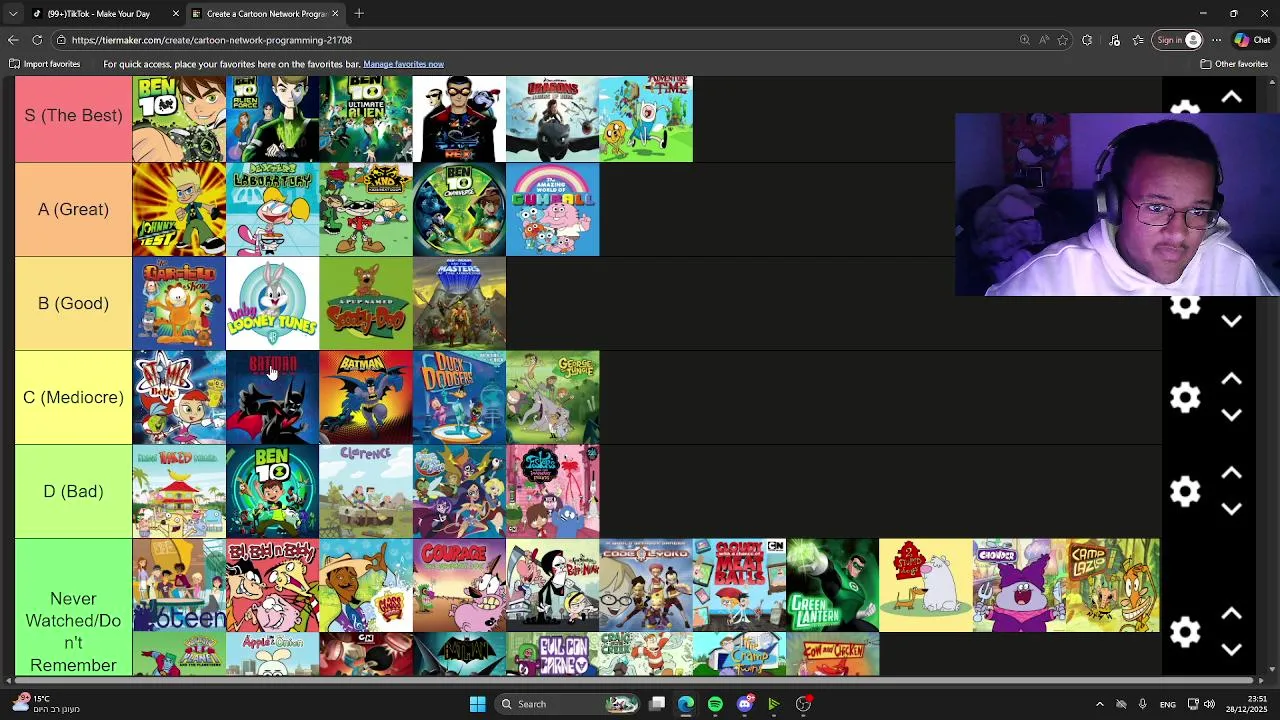This screenshot has width=1280, height=720.
Task: Select Johnny Test thumbnail in A row
Action: pyautogui.click(x=179, y=209)
